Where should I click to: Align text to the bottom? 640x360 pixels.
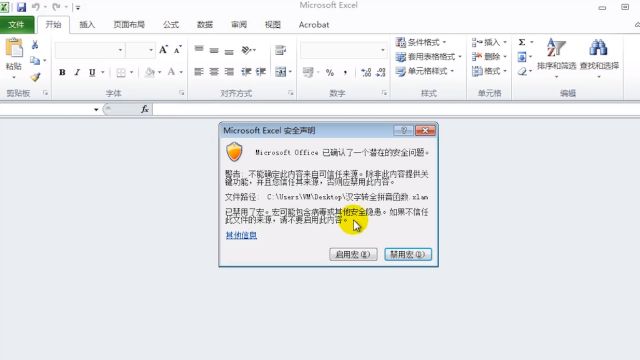click(x=229, y=51)
